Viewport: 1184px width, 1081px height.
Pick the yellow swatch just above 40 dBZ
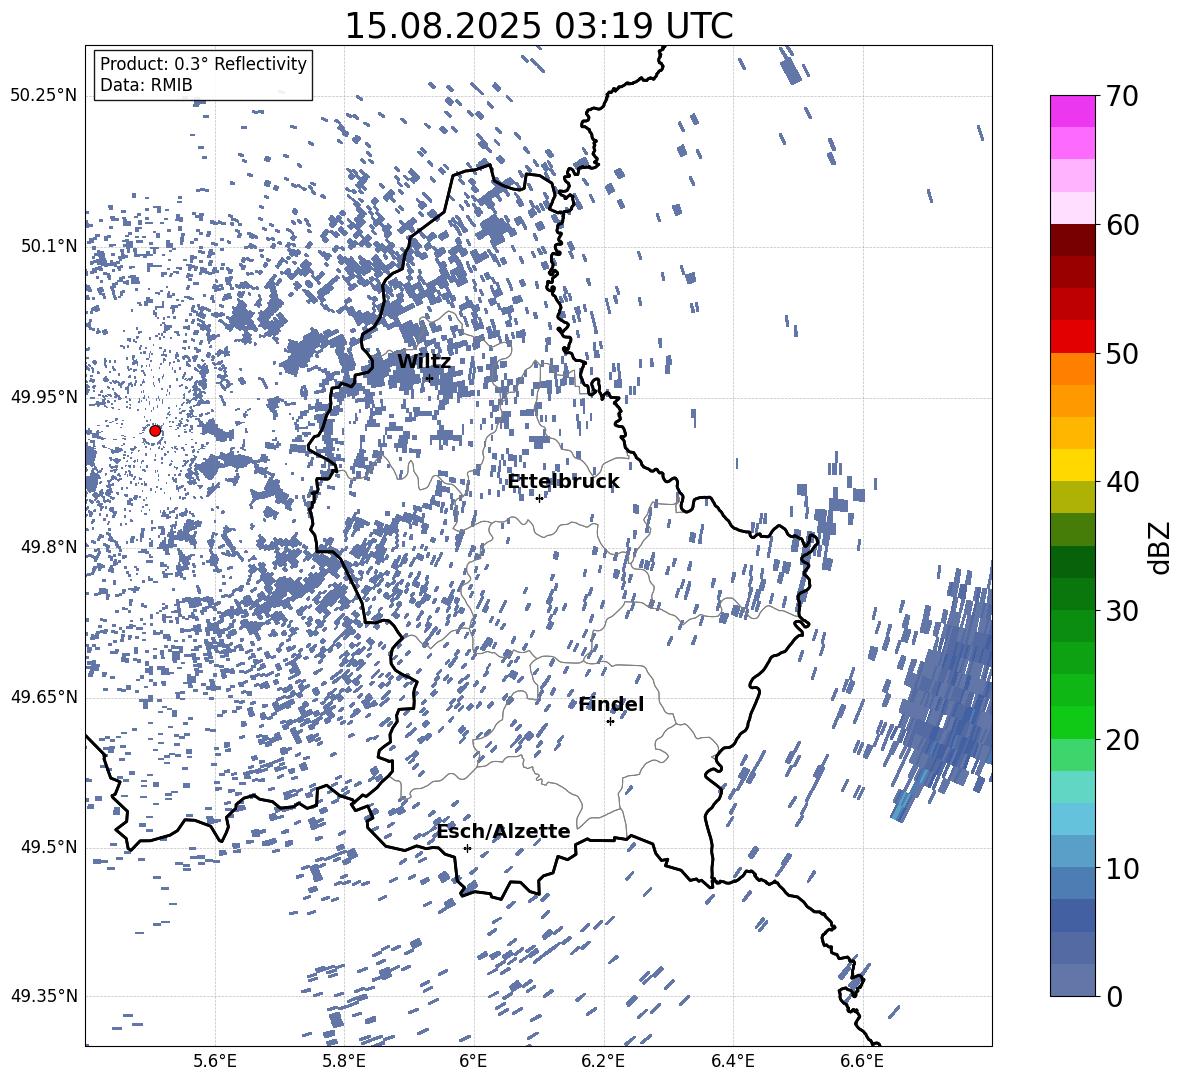pos(1072,465)
